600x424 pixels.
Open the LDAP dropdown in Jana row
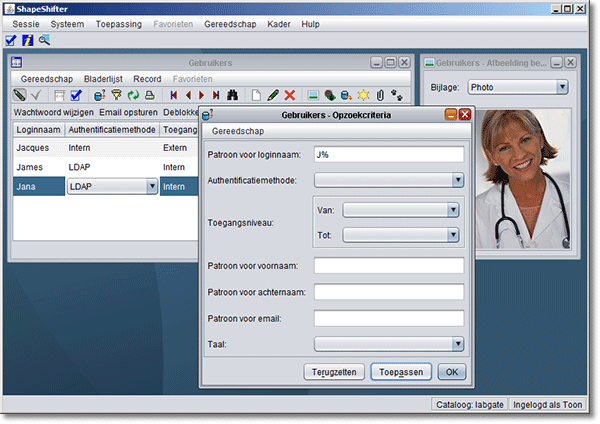(x=152, y=186)
